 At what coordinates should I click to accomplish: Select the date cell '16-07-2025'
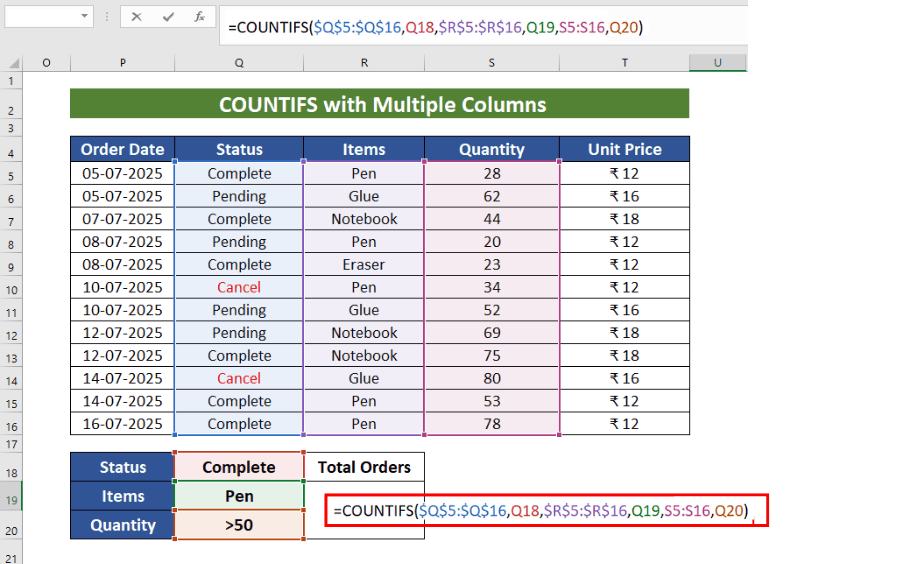[122, 424]
